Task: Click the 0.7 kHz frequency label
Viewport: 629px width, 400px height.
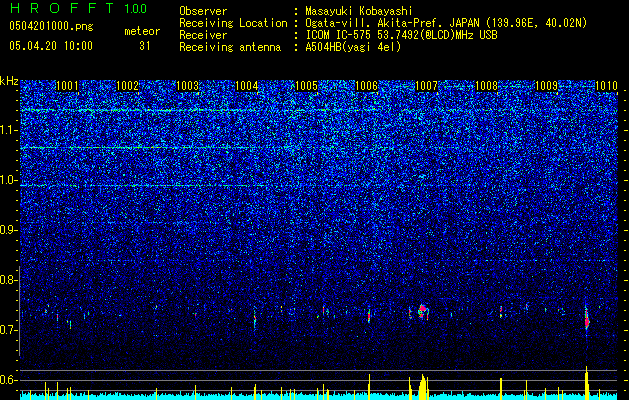Action: [8, 330]
